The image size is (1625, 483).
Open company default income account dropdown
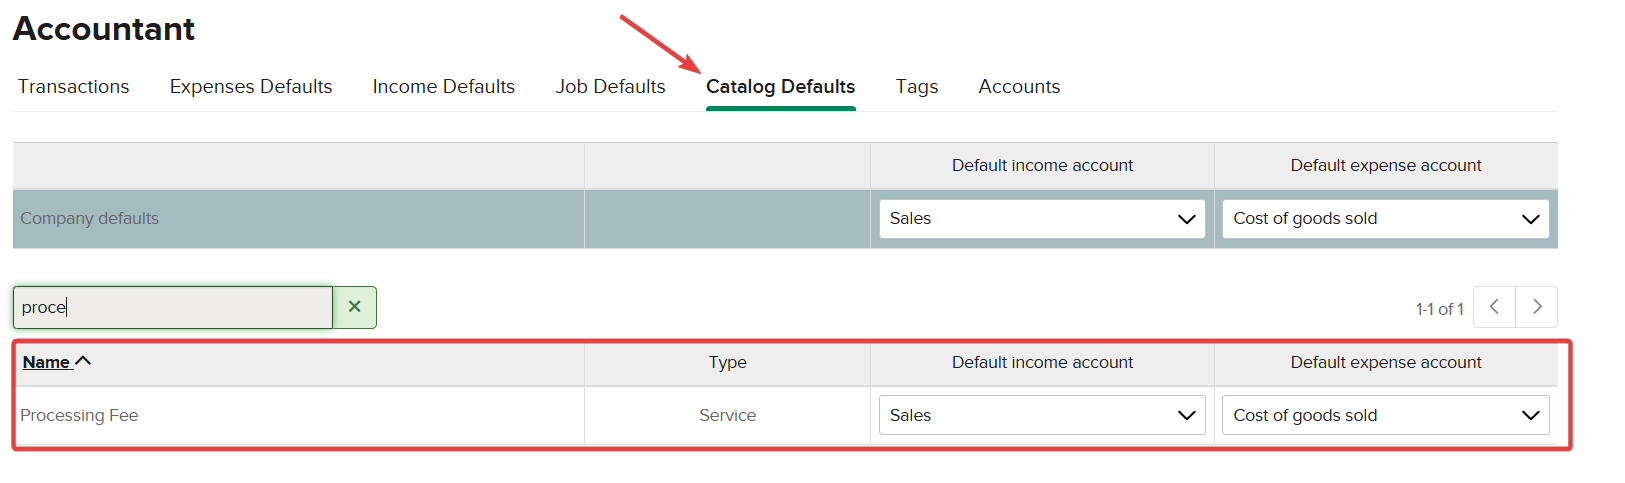coord(1042,219)
